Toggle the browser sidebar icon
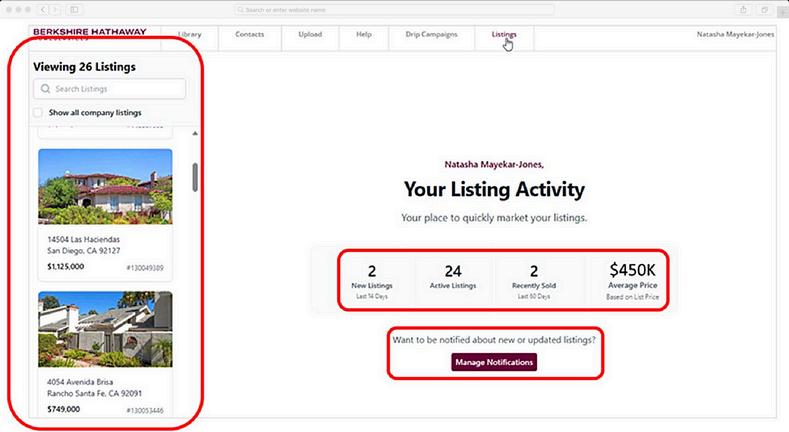Image resolution: width=789 pixels, height=432 pixels. point(74,10)
